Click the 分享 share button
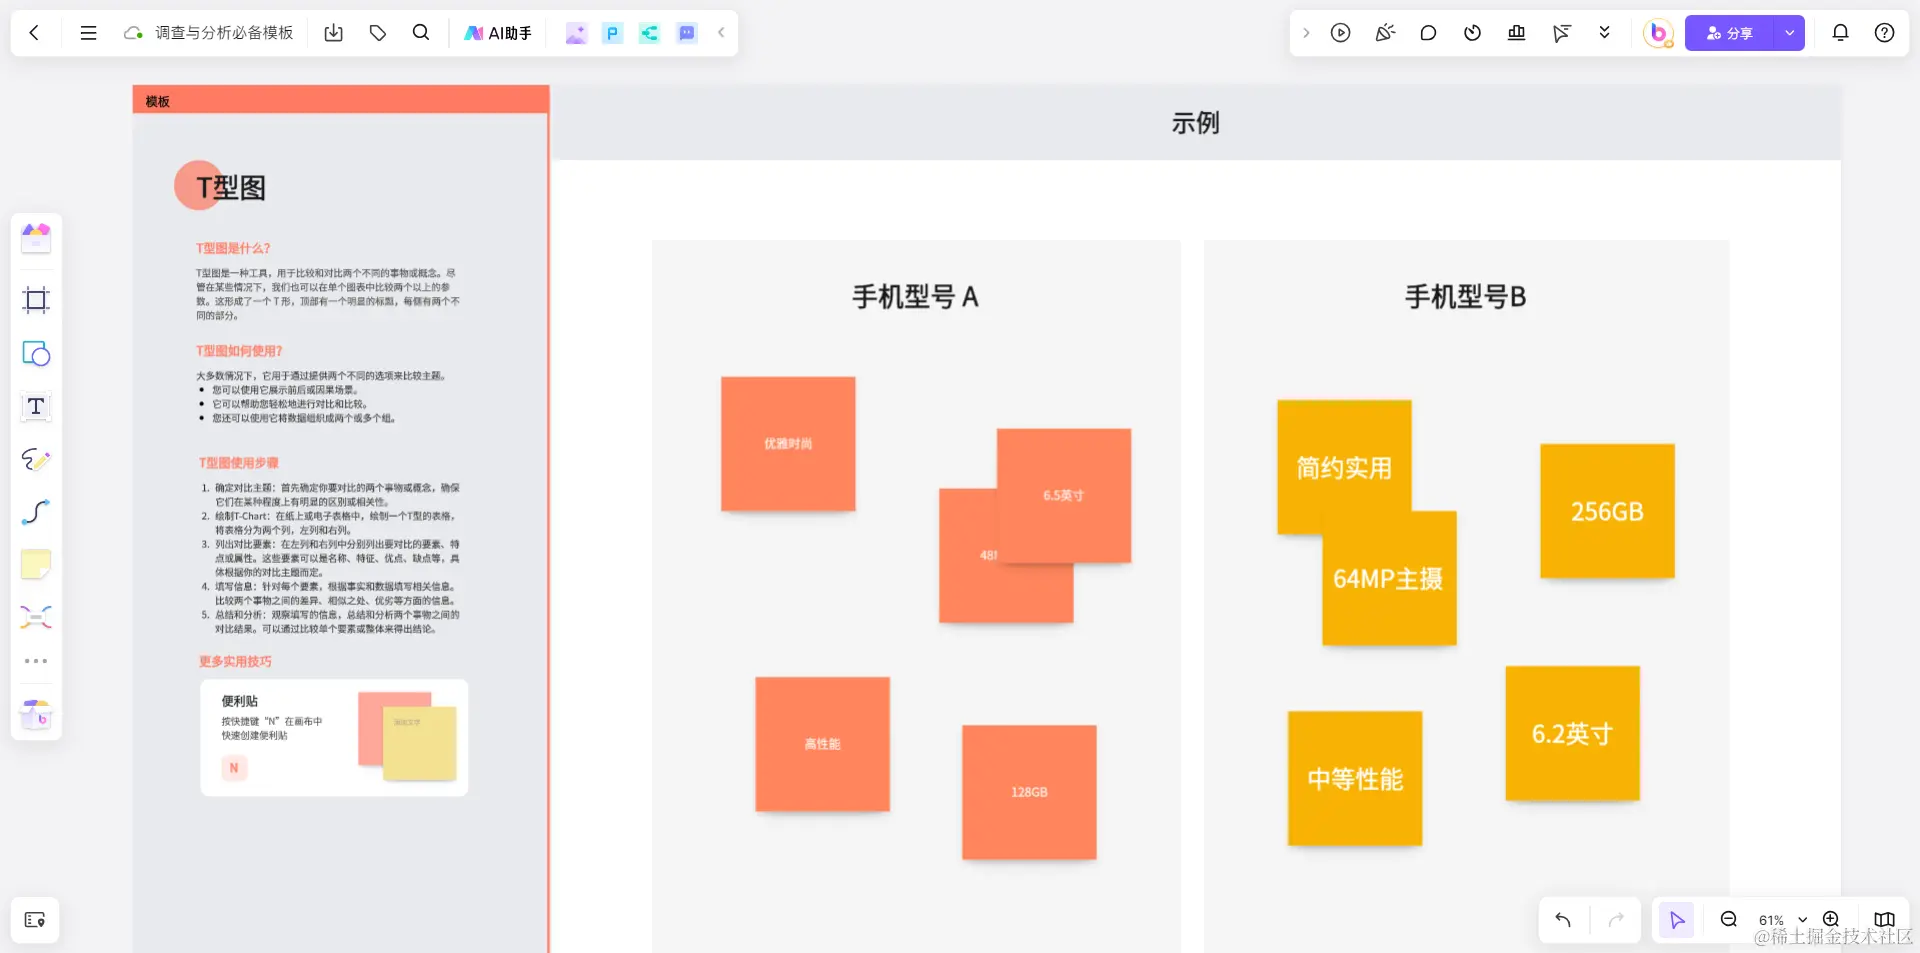This screenshot has width=1920, height=953. (1732, 32)
